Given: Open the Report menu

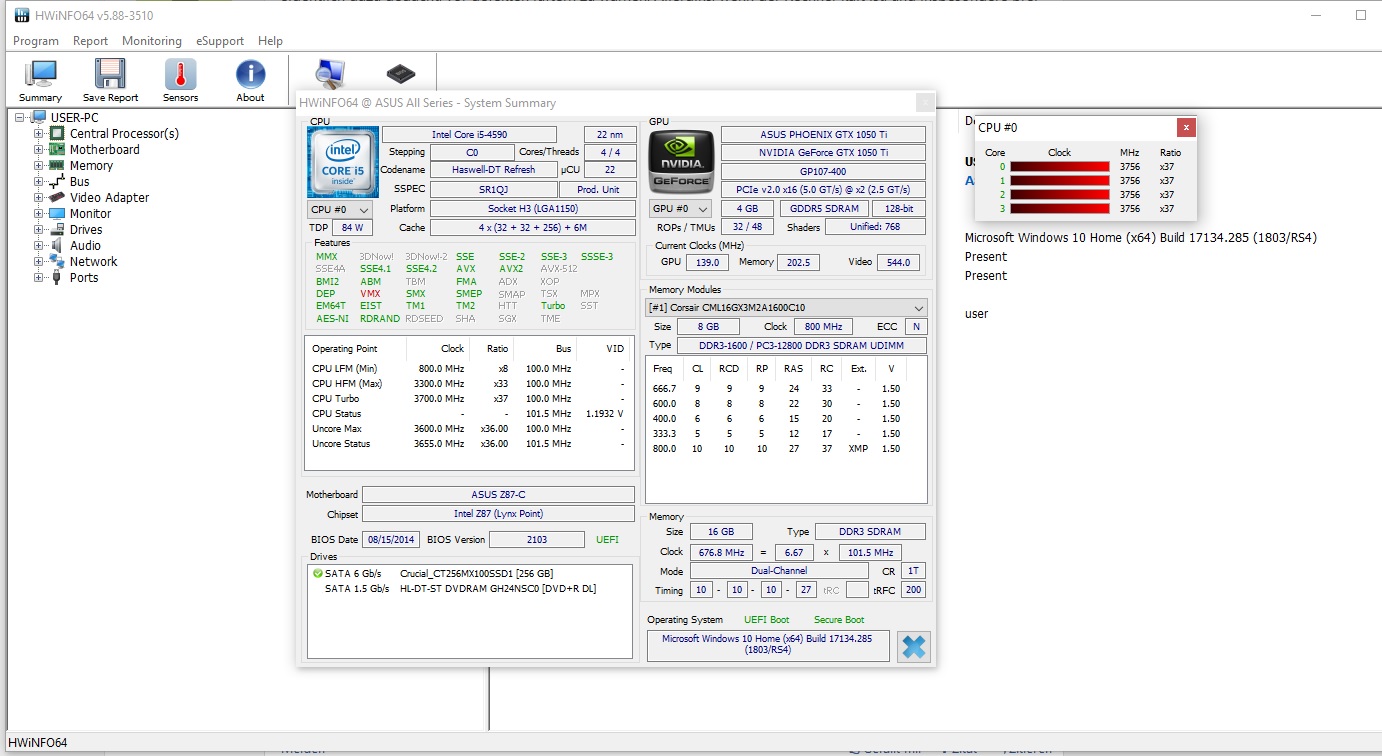Looking at the screenshot, I should click(x=90, y=41).
